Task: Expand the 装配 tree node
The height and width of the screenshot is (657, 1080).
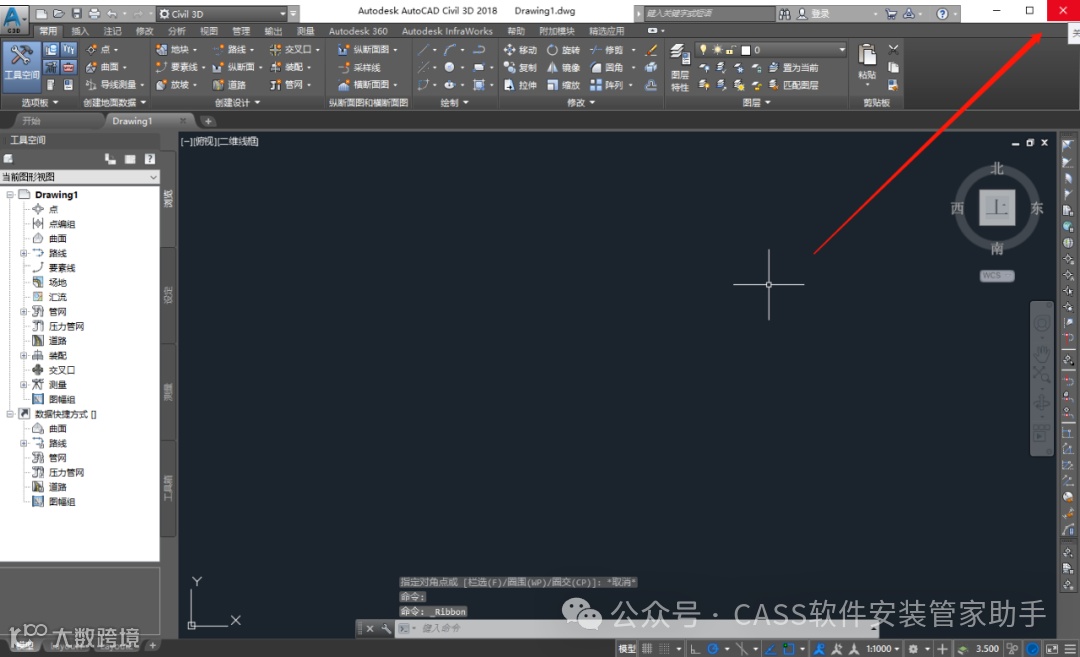Action: (23, 355)
